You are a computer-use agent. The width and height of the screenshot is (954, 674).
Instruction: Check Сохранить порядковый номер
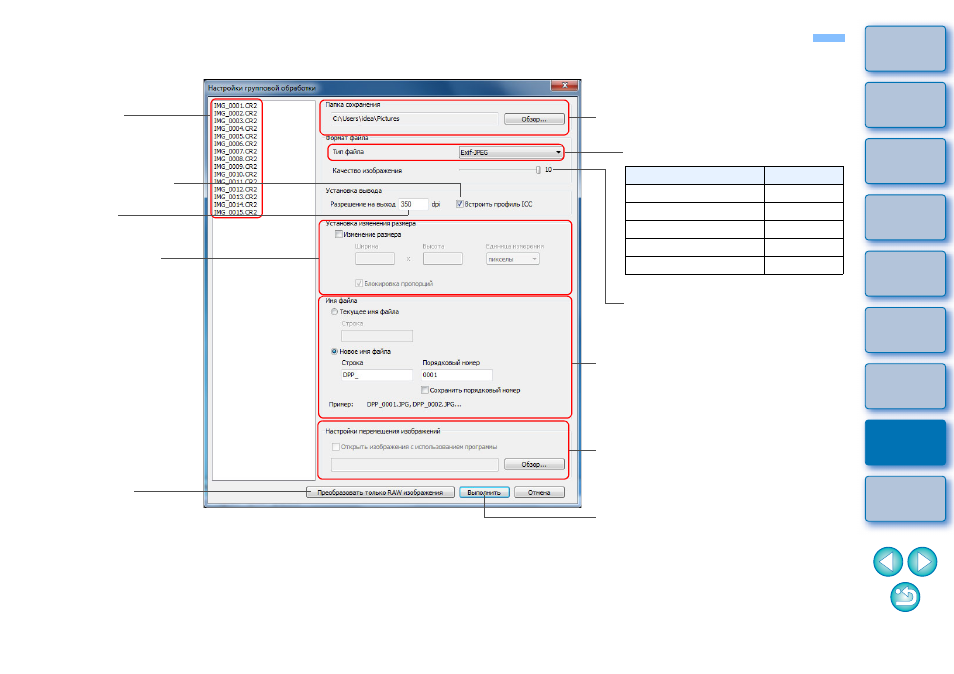tap(425, 391)
